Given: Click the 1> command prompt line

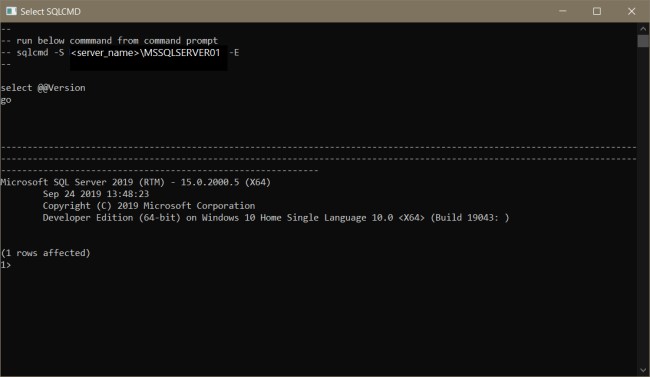Looking at the screenshot, I should [x=6, y=265].
